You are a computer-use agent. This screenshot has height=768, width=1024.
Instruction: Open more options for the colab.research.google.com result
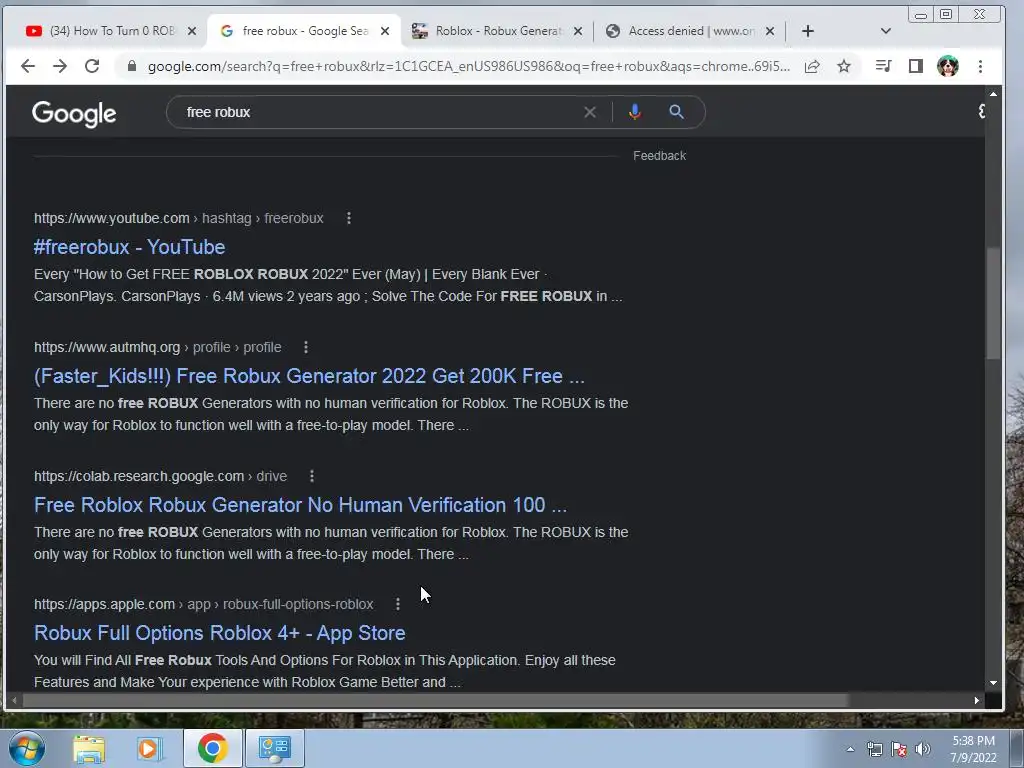(x=312, y=476)
